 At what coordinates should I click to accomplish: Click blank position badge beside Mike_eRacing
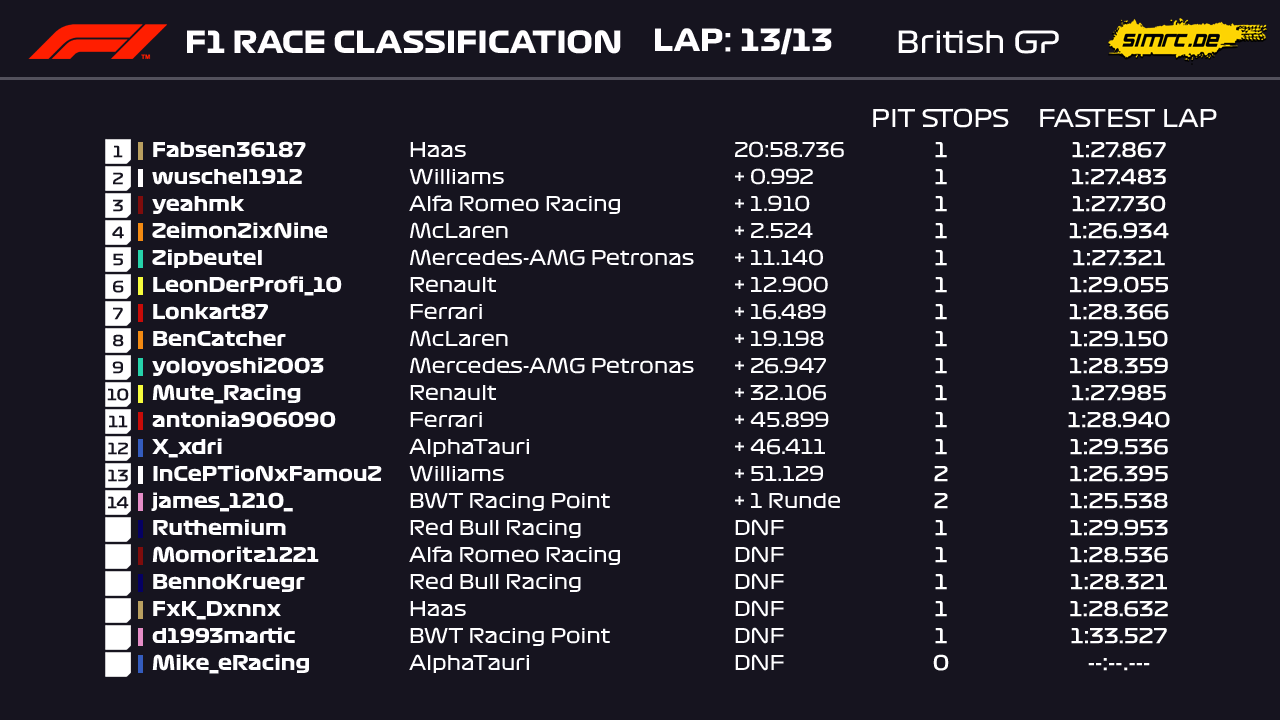pos(118,664)
